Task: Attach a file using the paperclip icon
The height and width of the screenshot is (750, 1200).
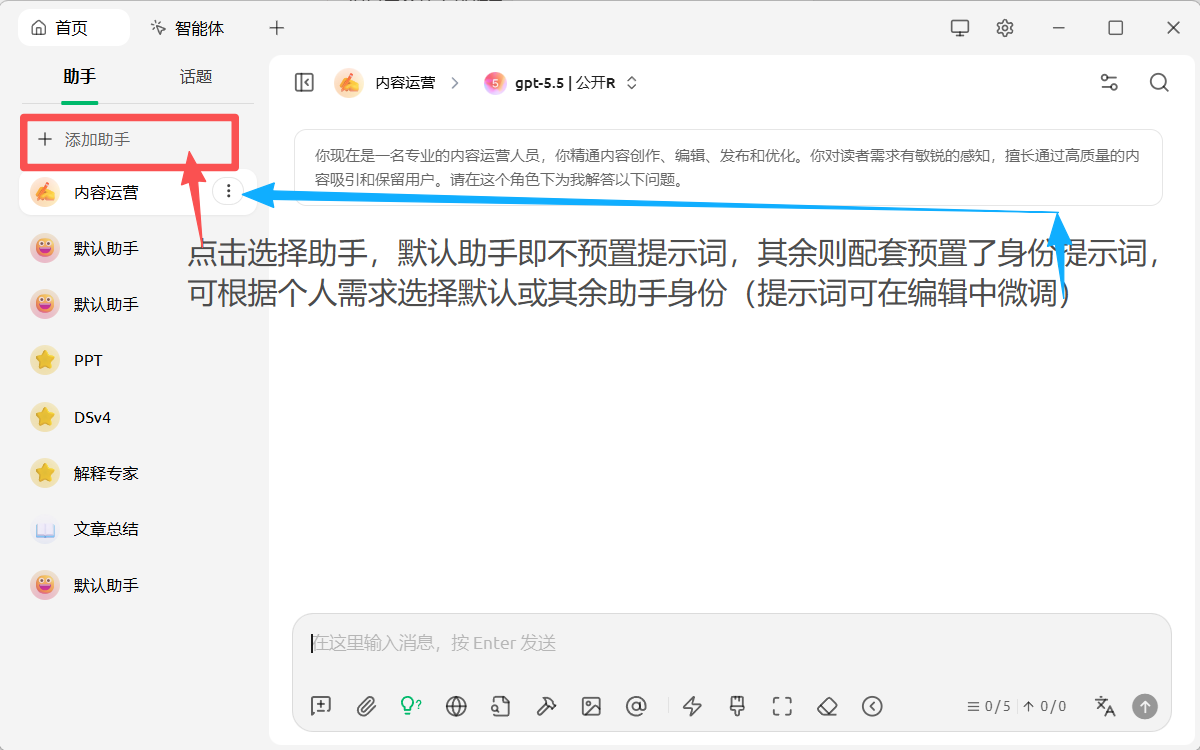Action: [x=366, y=706]
